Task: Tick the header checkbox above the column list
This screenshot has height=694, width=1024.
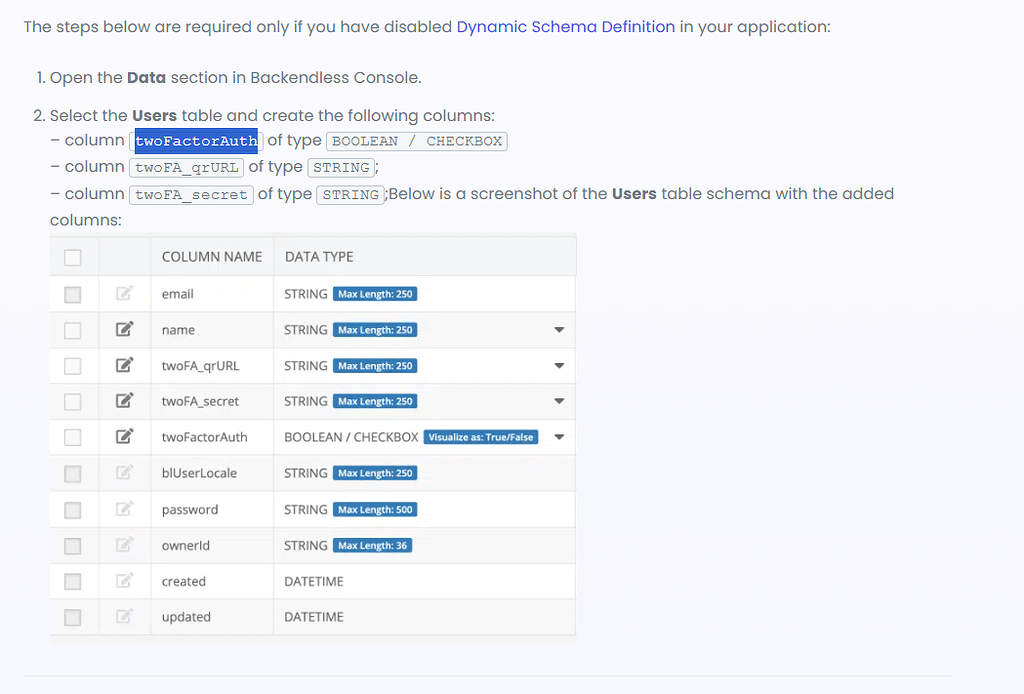Action: (70, 257)
